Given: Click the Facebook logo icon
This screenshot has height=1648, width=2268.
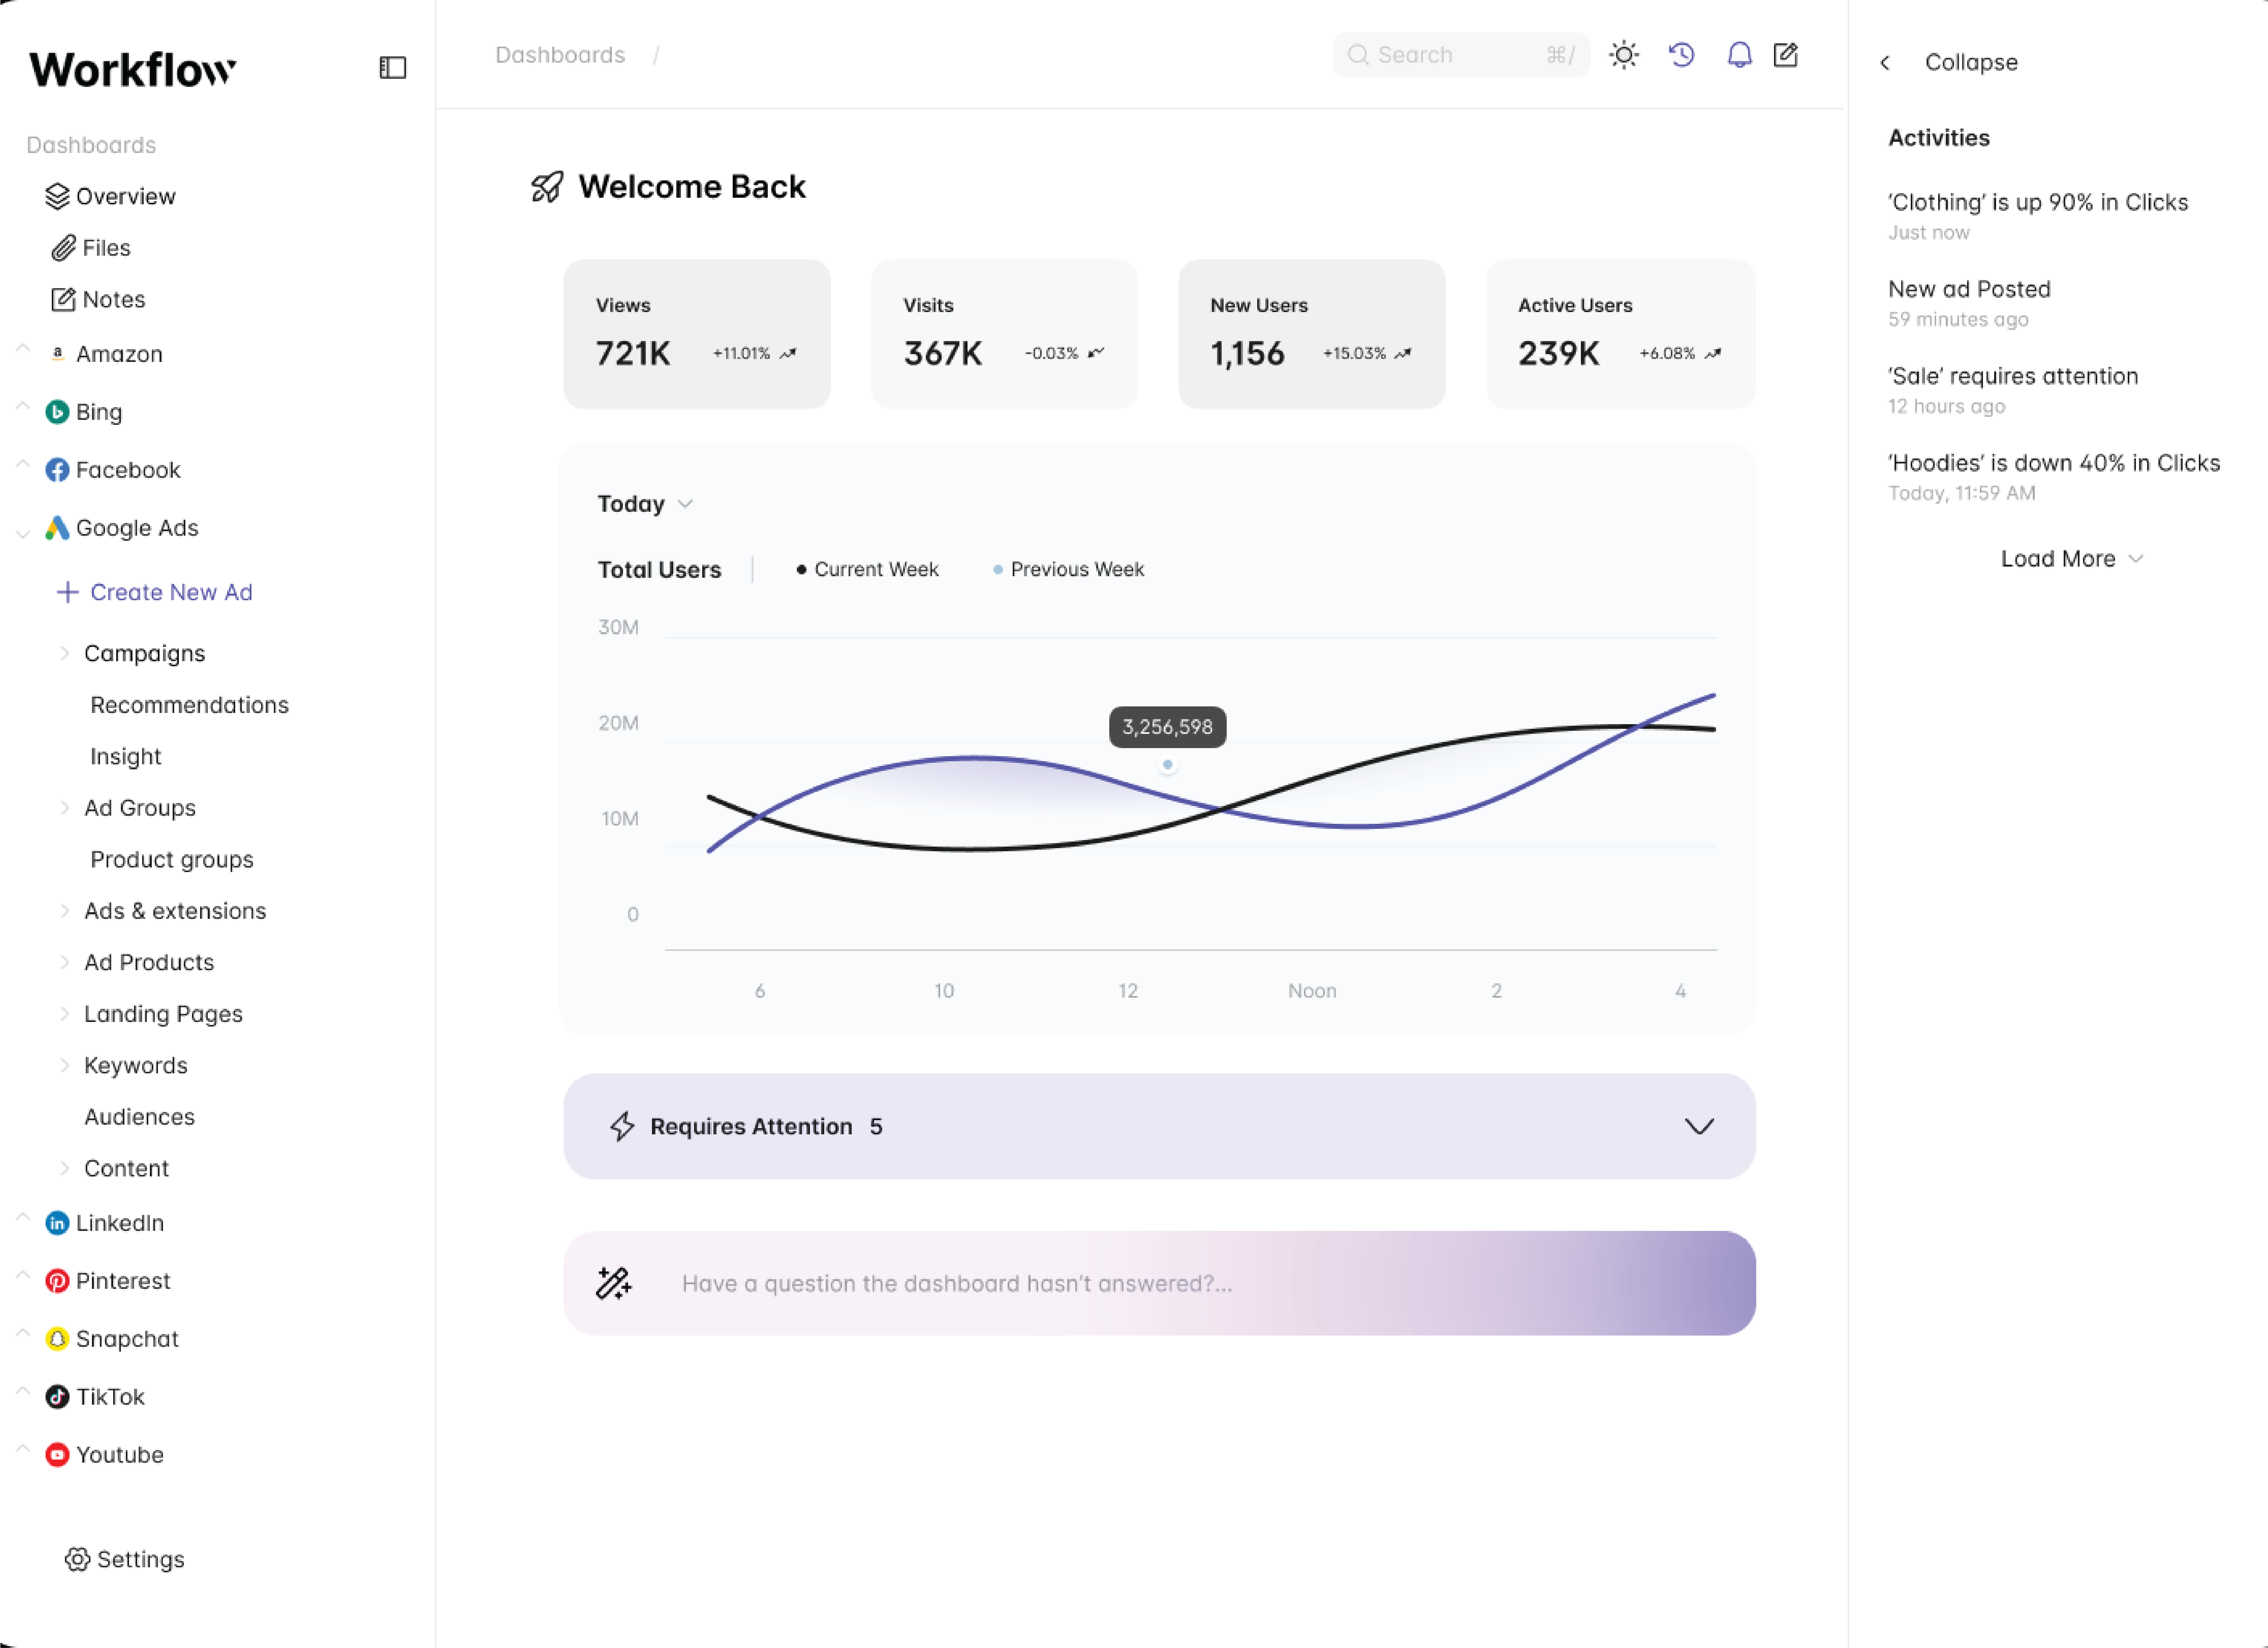Looking at the screenshot, I should point(57,470).
